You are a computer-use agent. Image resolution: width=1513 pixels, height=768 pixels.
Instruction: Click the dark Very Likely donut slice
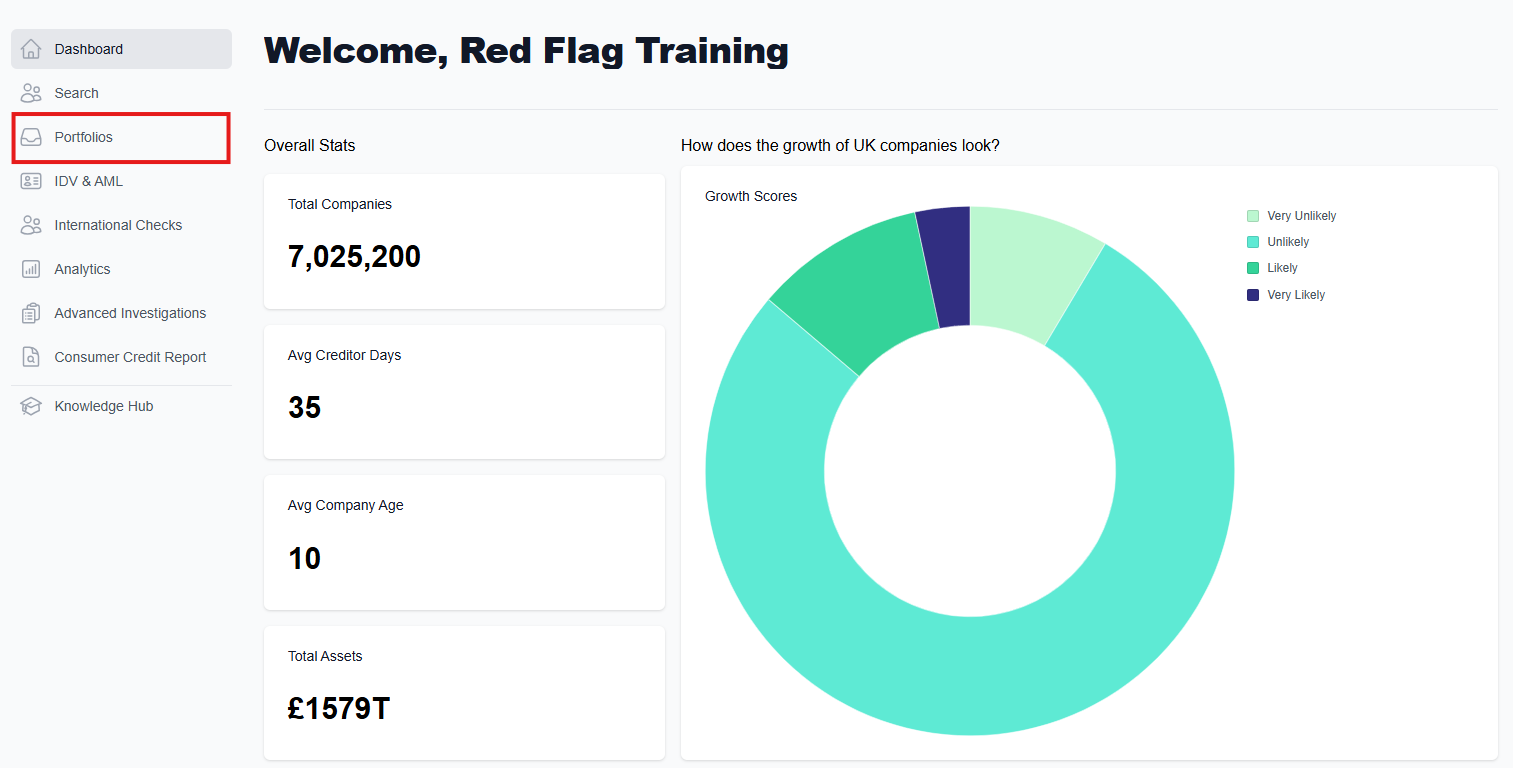click(948, 266)
